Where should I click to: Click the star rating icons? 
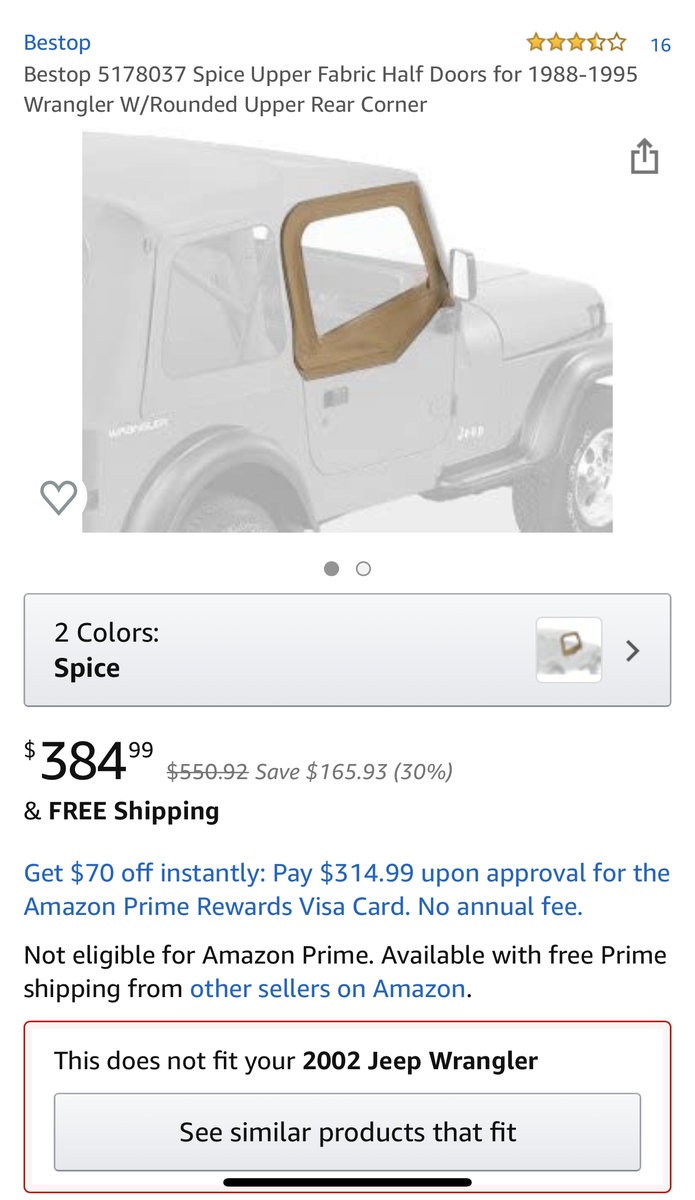click(576, 43)
